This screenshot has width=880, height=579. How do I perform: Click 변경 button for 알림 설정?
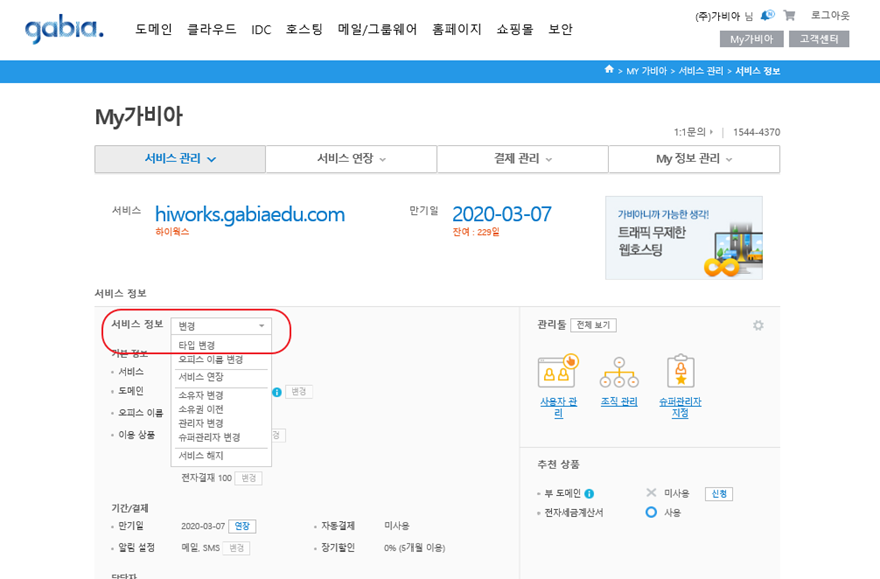click(236, 548)
